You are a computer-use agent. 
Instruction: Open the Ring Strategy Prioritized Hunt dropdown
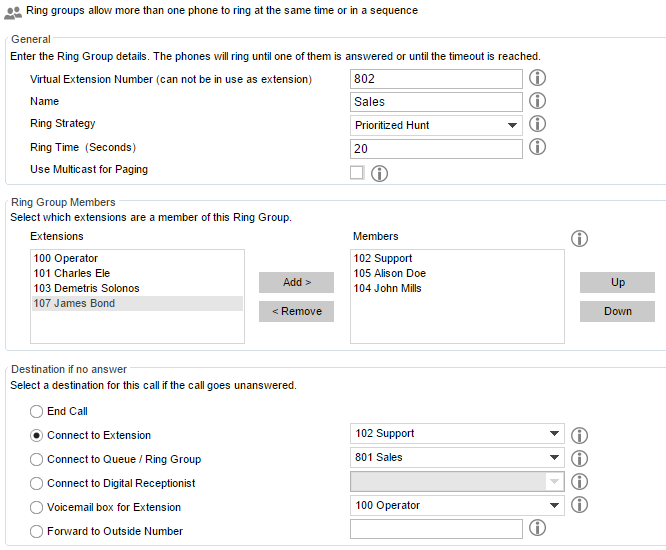point(436,125)
